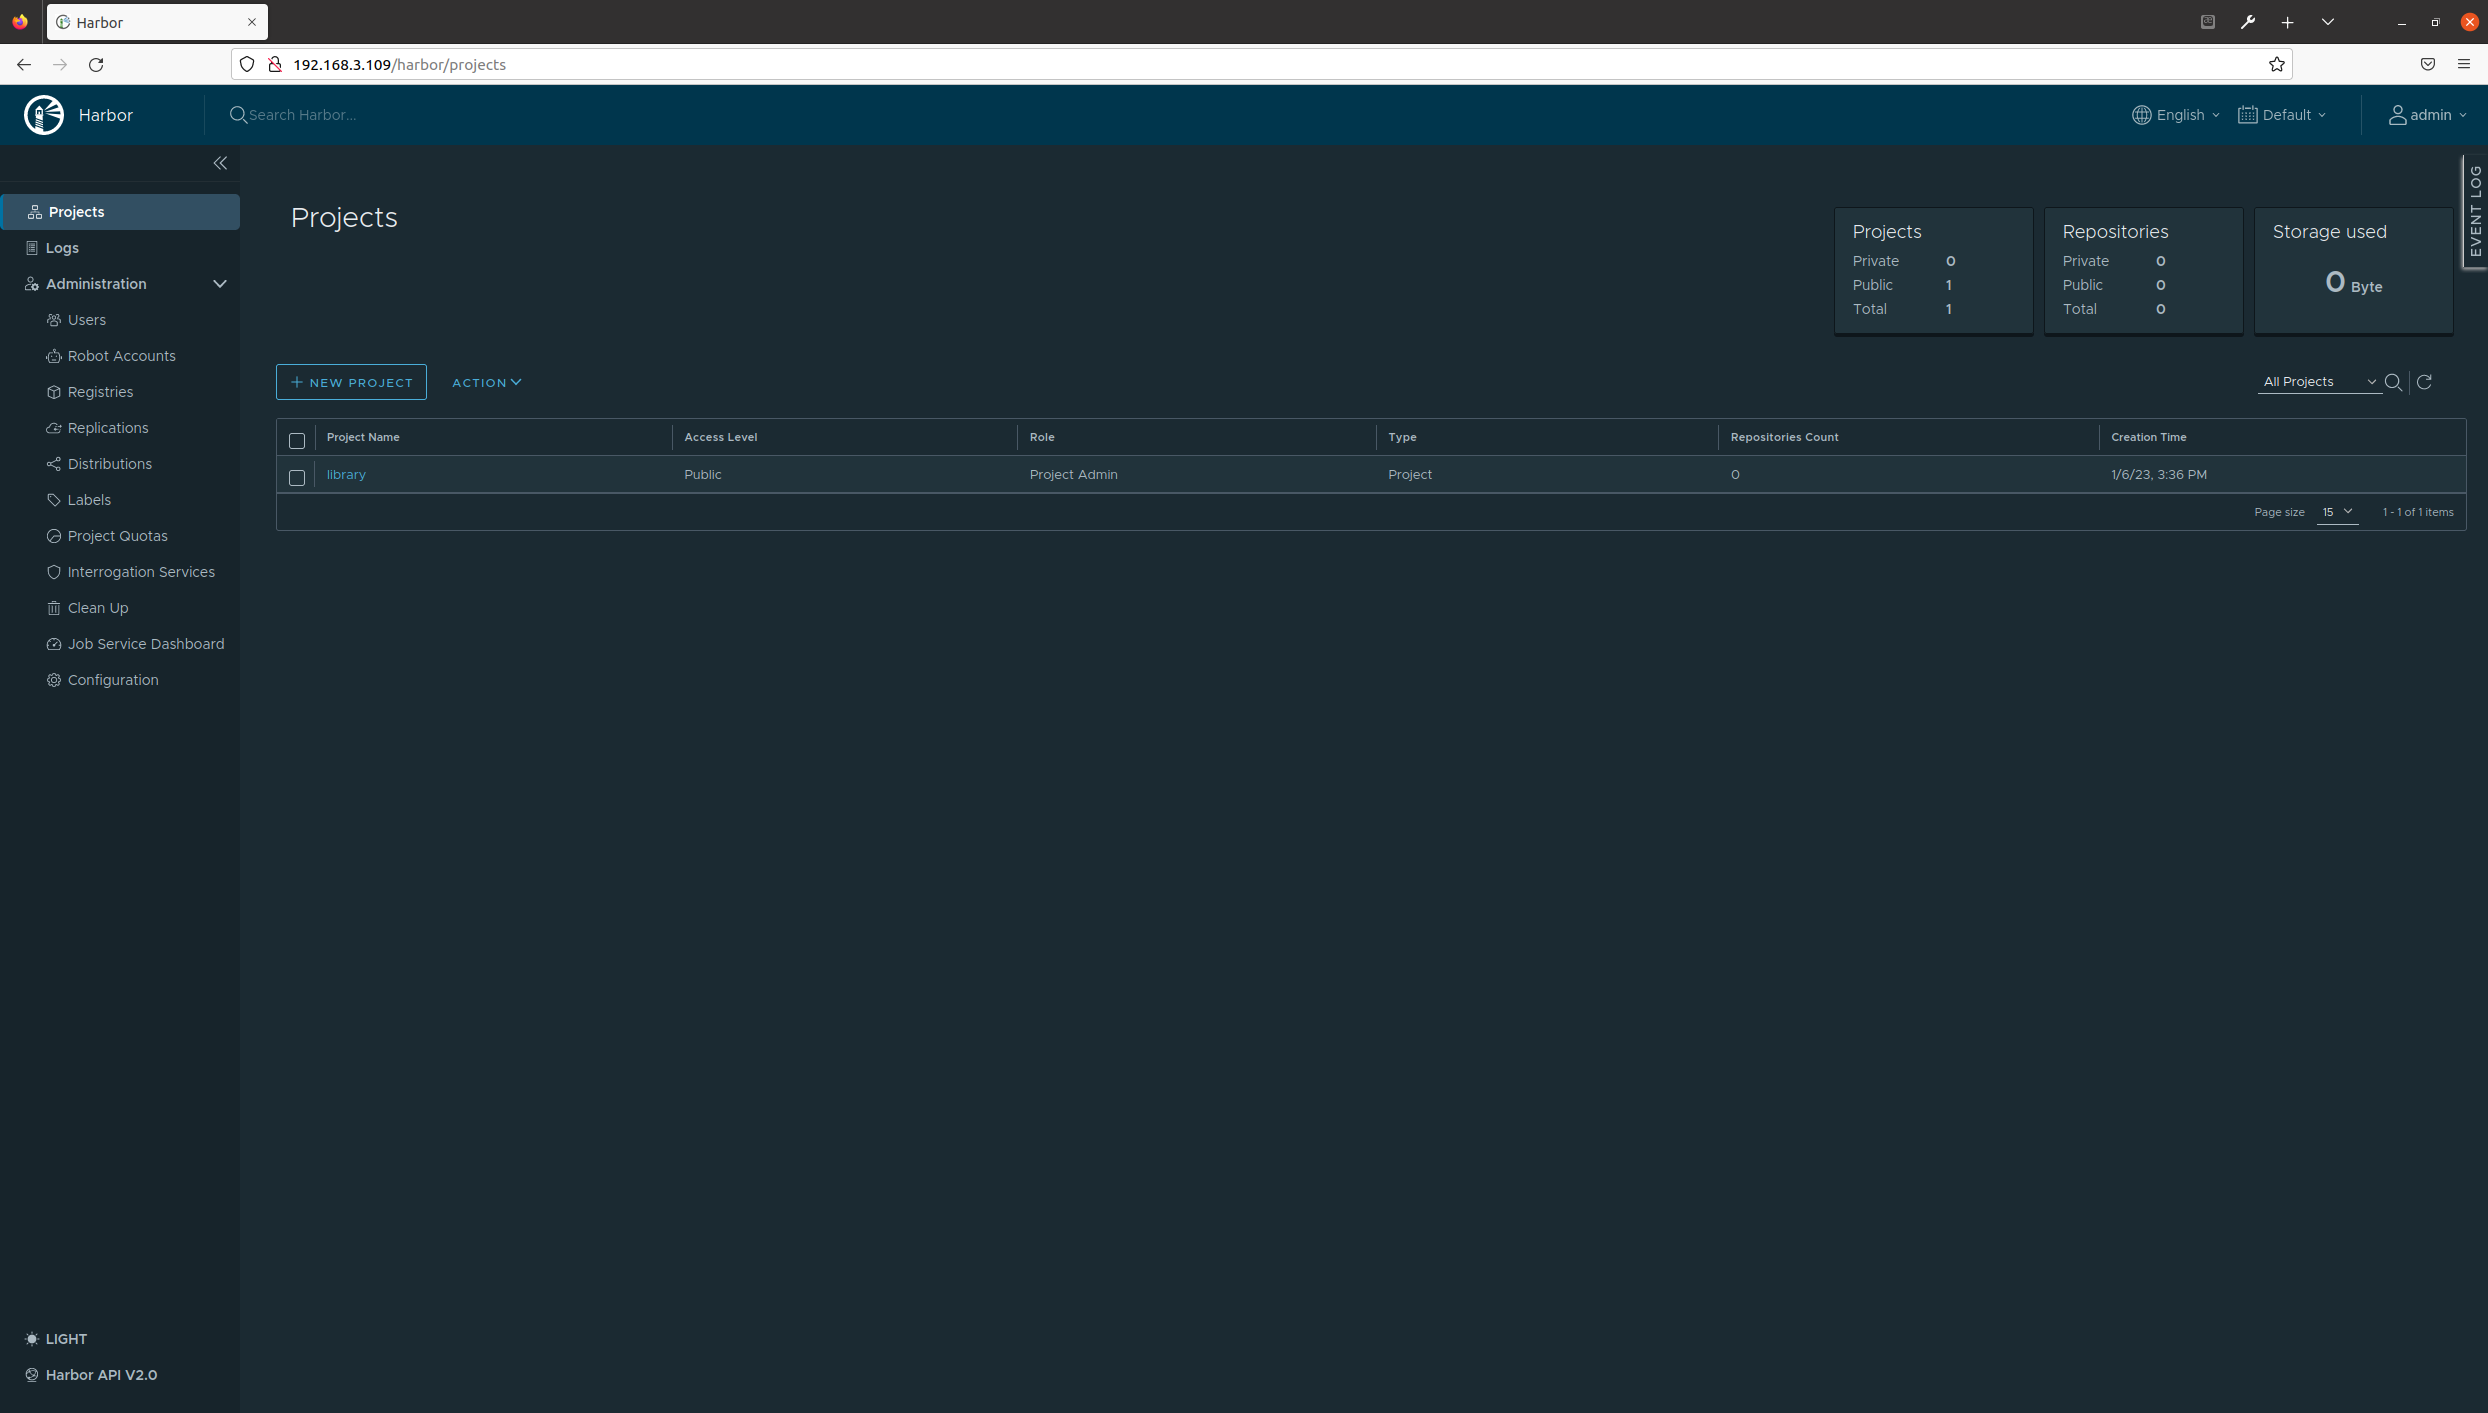Open Projects in the sidebar
The height and width of the screenshot is (1413, 2488).
tap(120, 212)
